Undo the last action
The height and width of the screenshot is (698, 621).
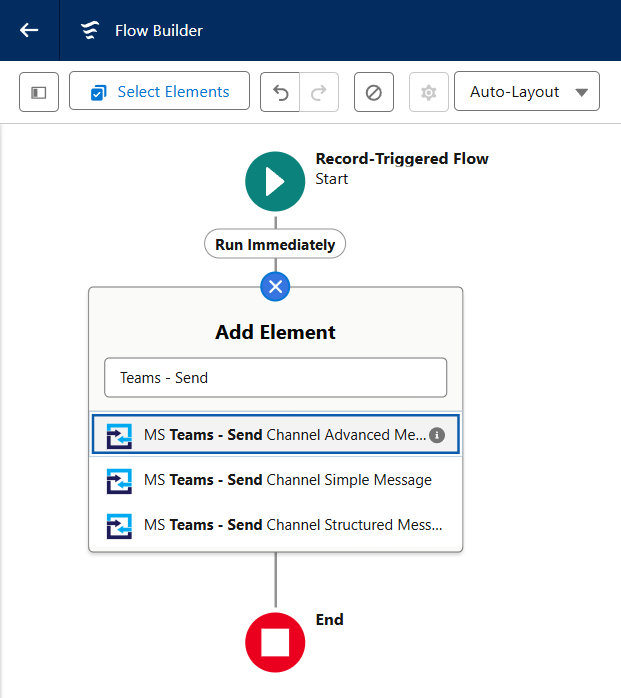click(x=280, y=92)
